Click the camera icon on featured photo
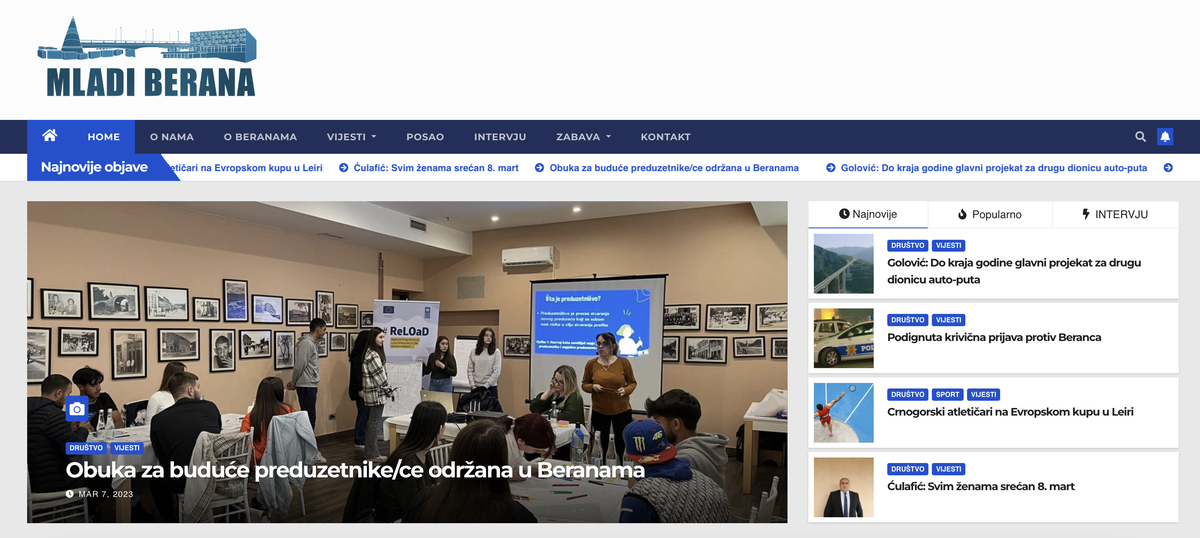The height and width of the screenshot is (538, 1200). click(x=77, y=408)
